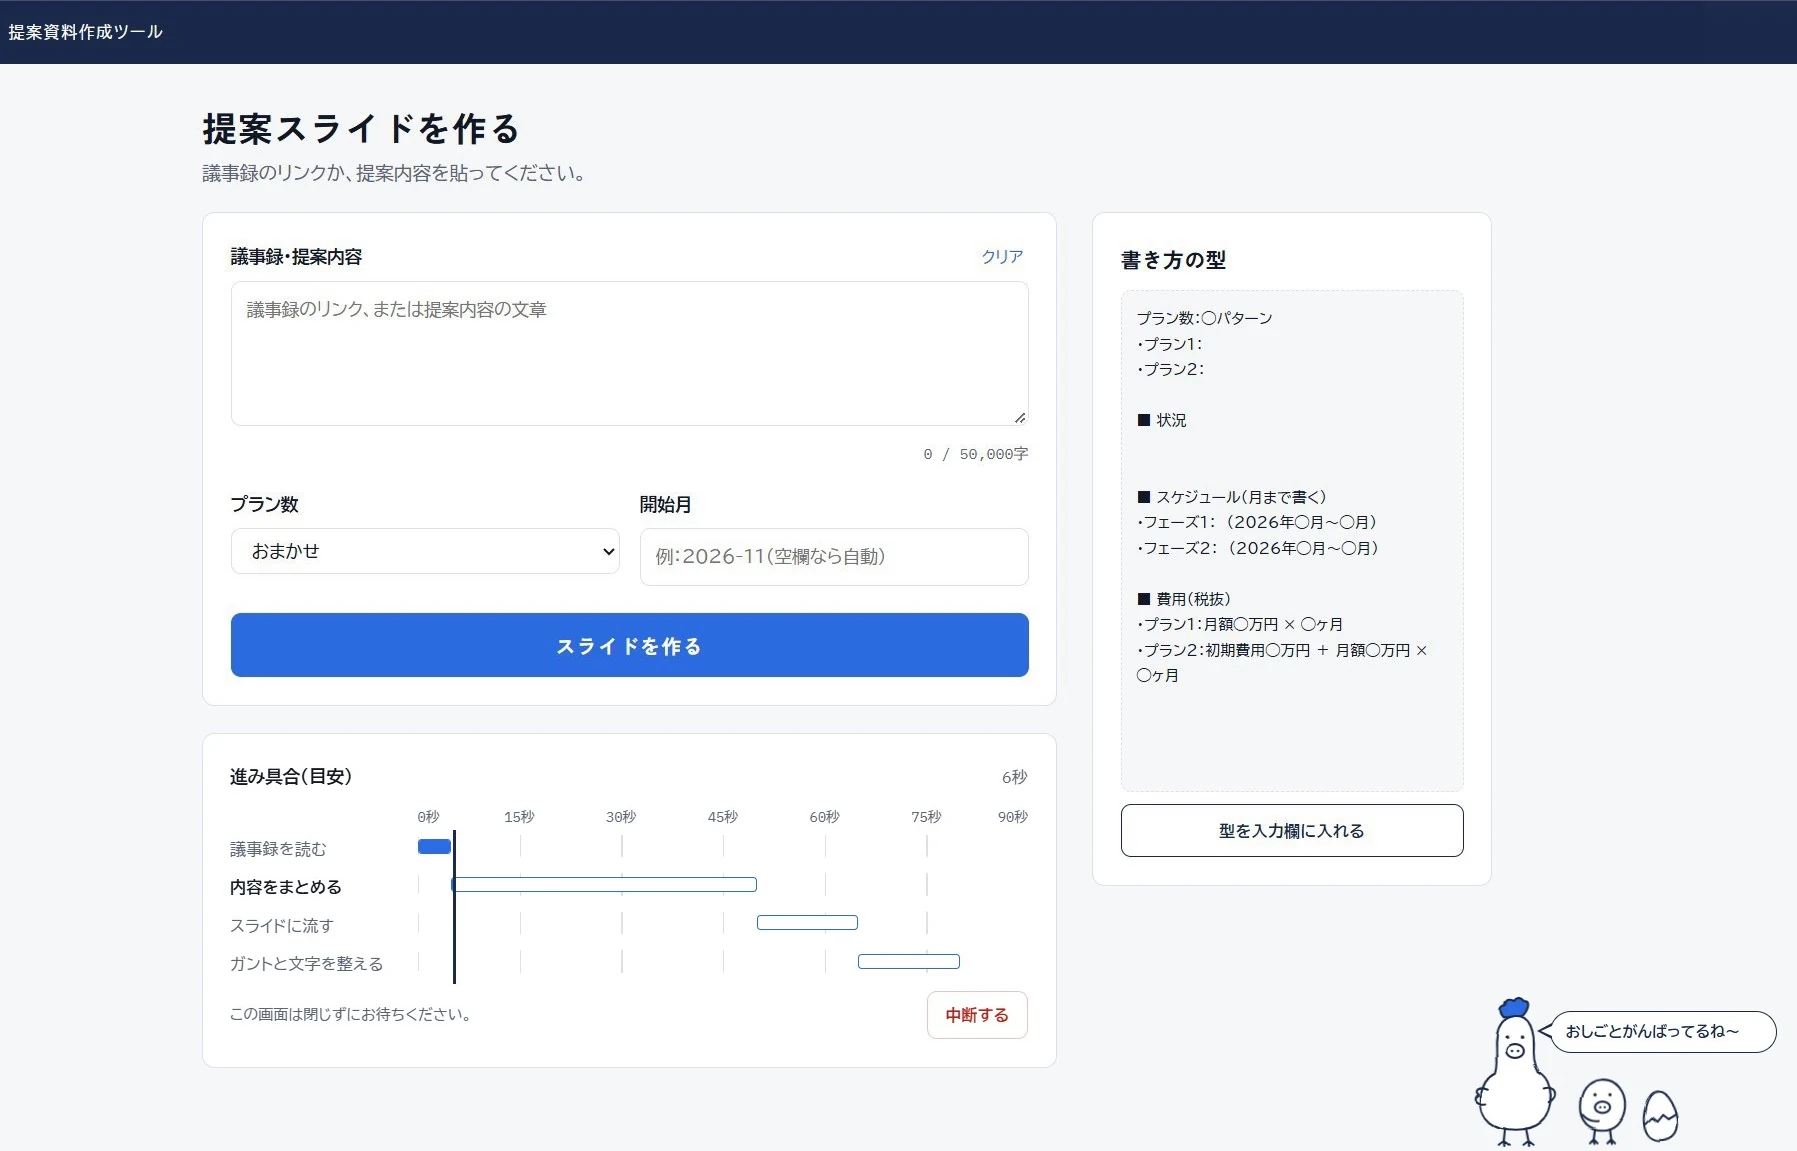
Task: Click the 議事録を読む step label
Action: [x=278, y=849]
